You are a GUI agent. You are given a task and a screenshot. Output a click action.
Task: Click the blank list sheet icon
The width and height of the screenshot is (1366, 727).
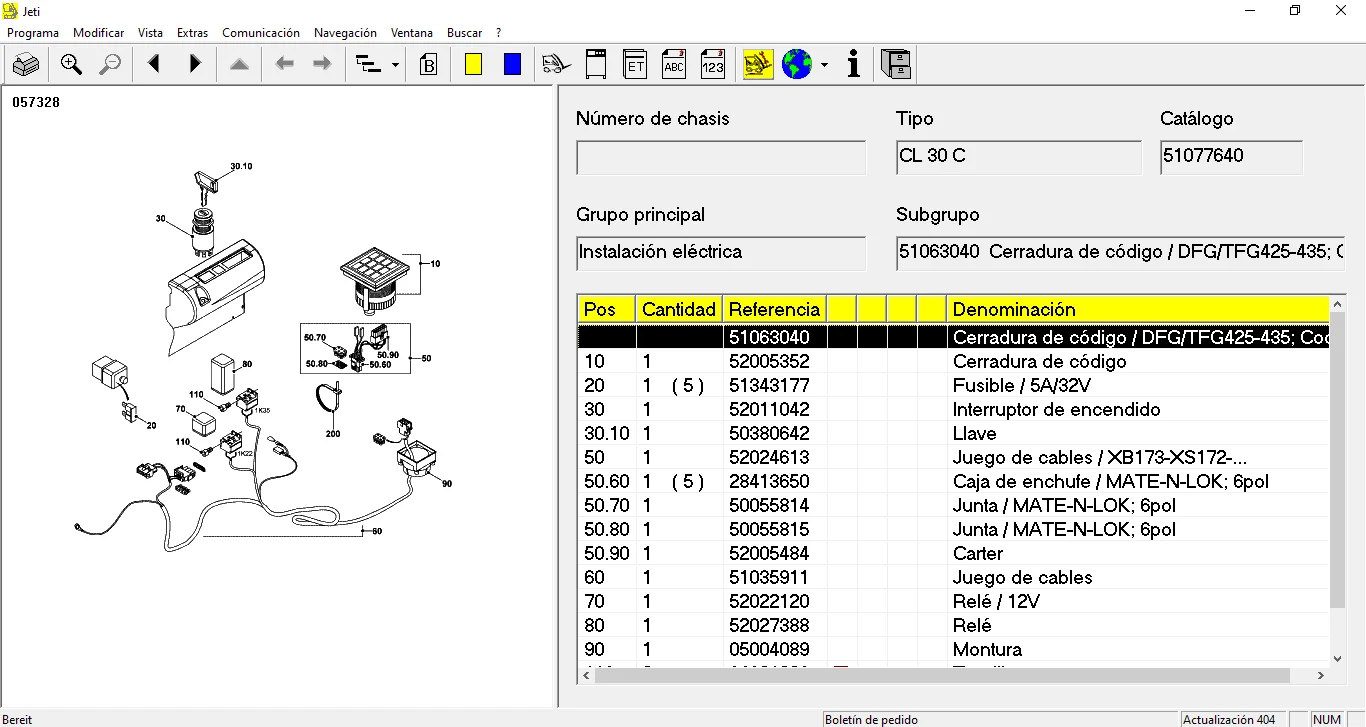(595, 65)
